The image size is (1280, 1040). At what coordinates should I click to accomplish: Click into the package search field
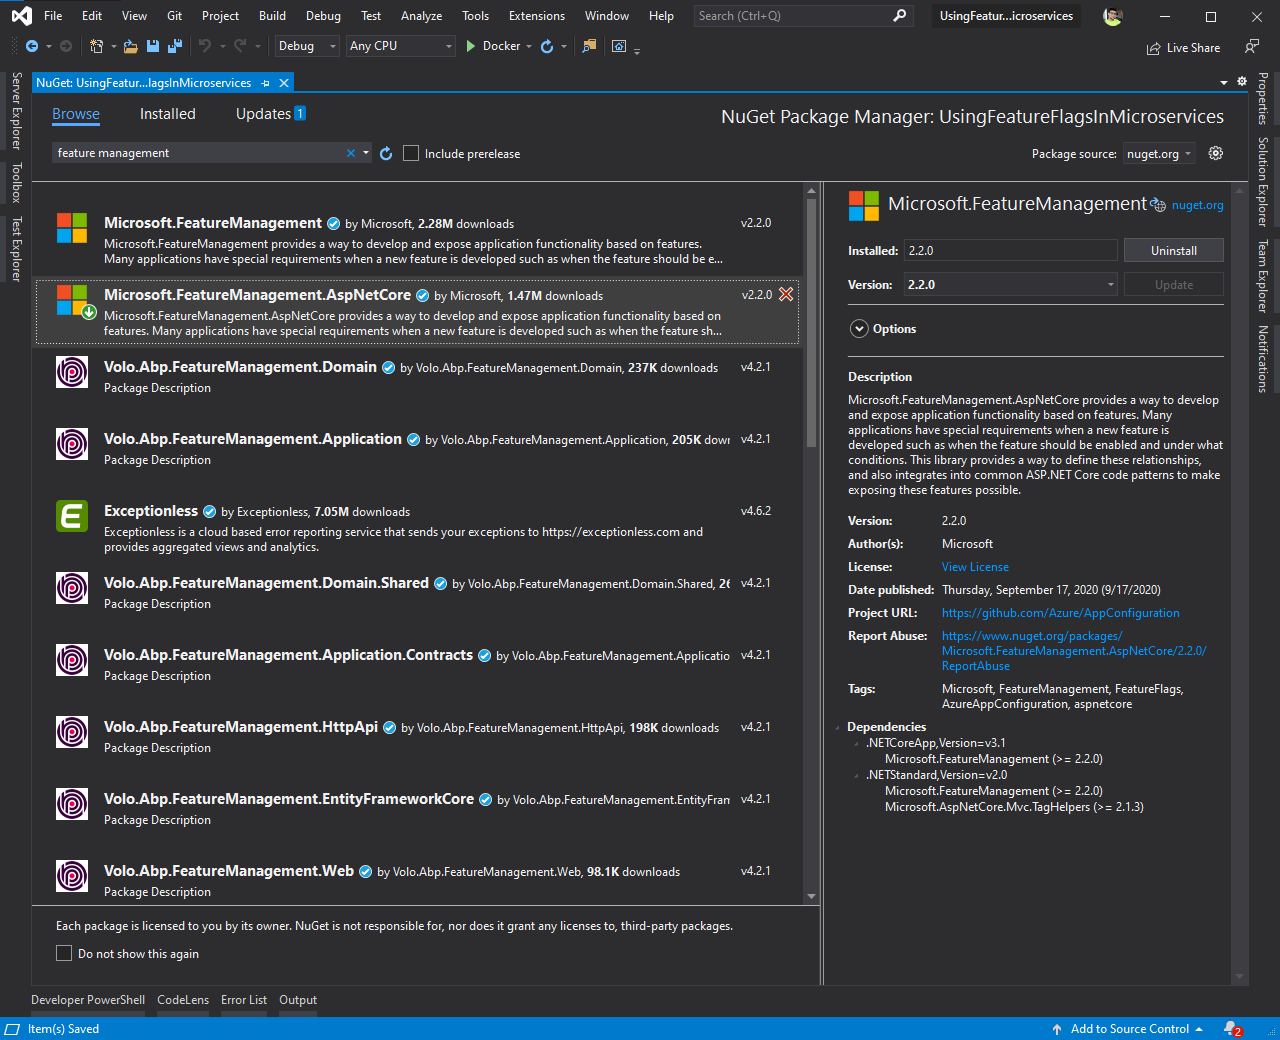pos(198,153)
